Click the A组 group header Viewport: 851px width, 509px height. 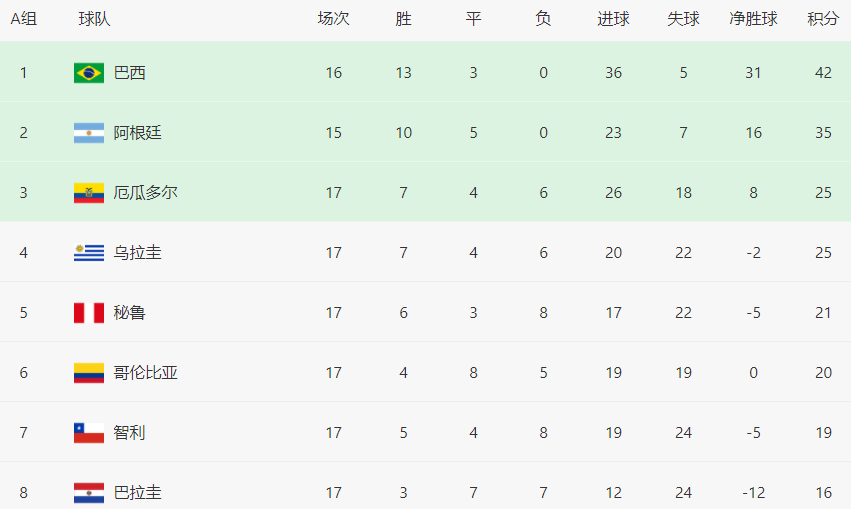24,19
